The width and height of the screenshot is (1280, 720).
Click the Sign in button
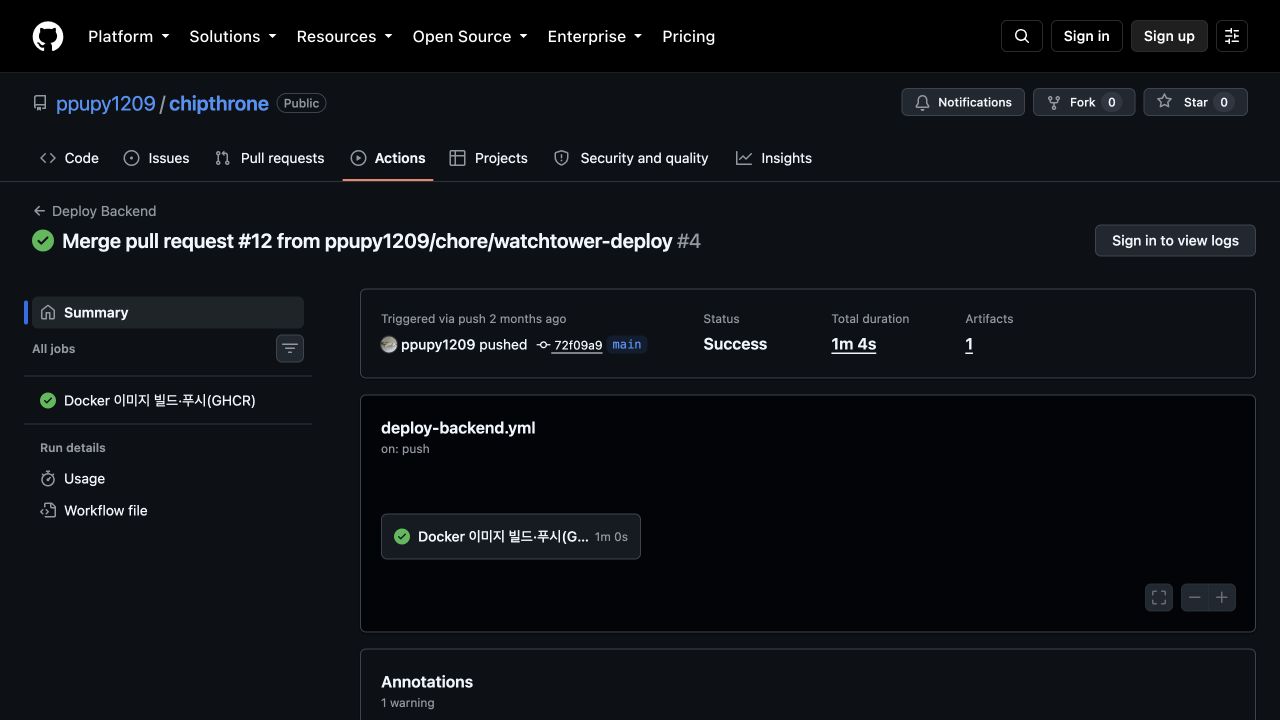point(1087,36)
